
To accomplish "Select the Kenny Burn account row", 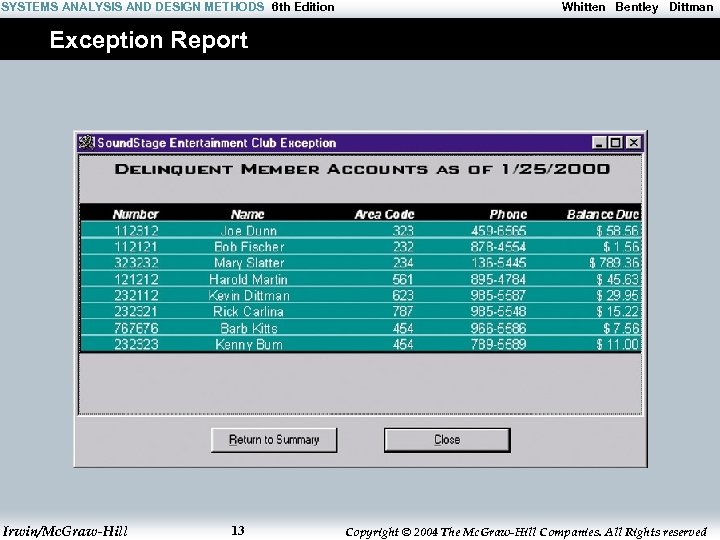I will click(x=360, y=344).
